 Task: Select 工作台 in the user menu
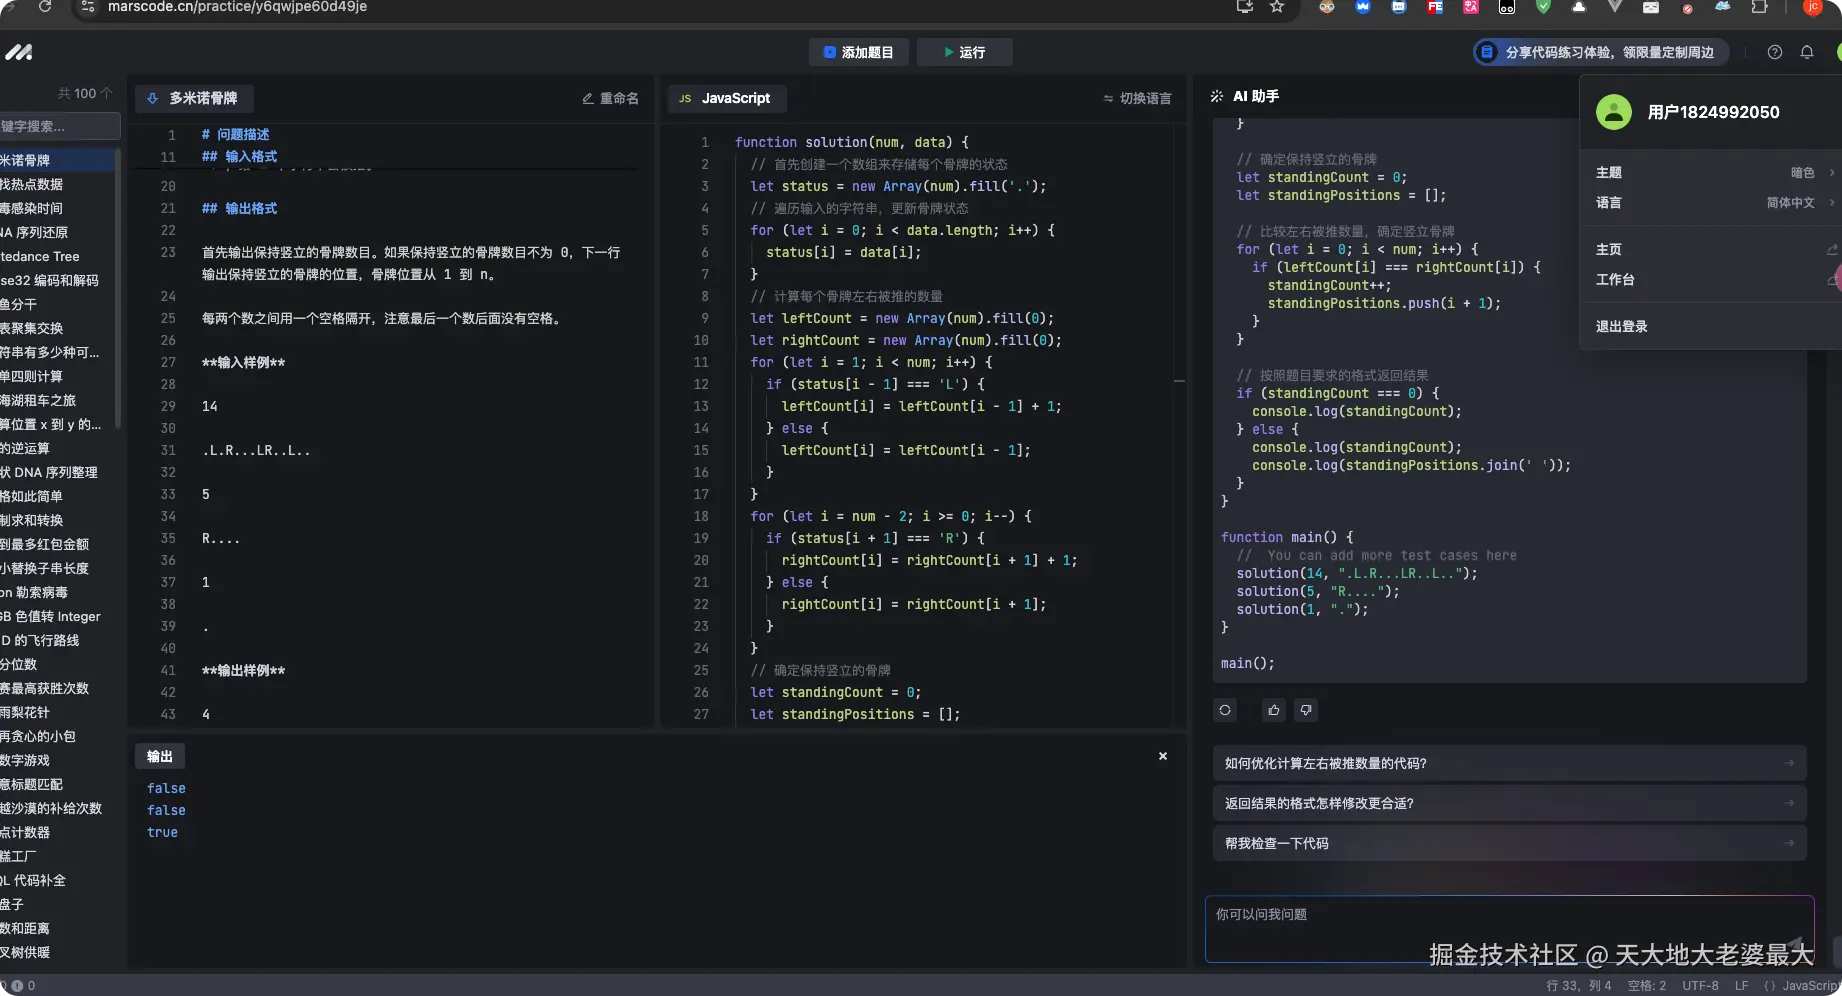[x=1615, y=280]
